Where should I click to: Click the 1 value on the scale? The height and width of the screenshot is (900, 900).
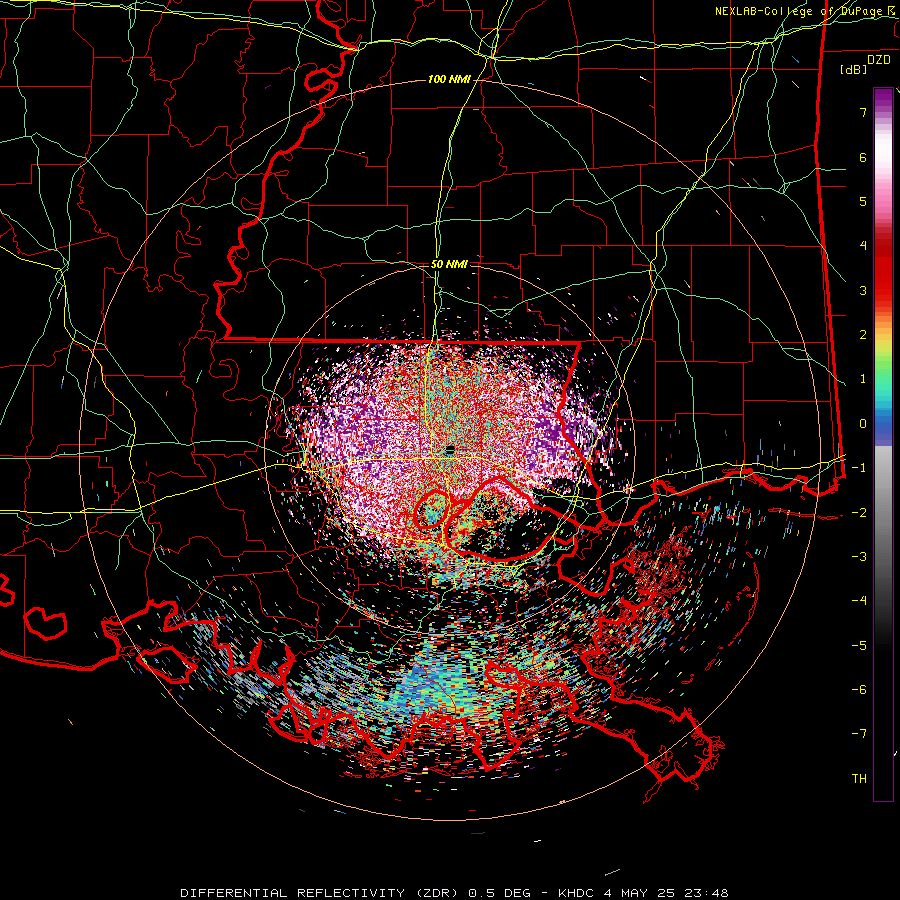(863, 379)
